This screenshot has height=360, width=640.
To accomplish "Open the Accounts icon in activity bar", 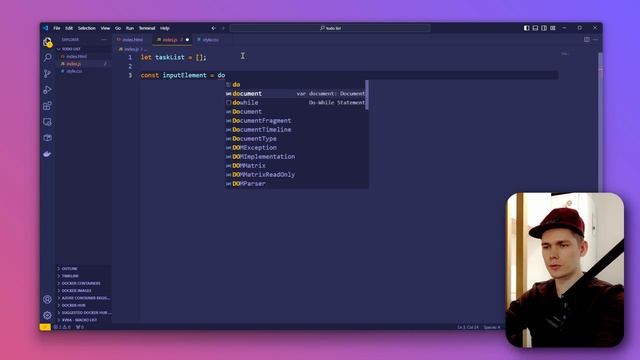I will coord(47,299).
